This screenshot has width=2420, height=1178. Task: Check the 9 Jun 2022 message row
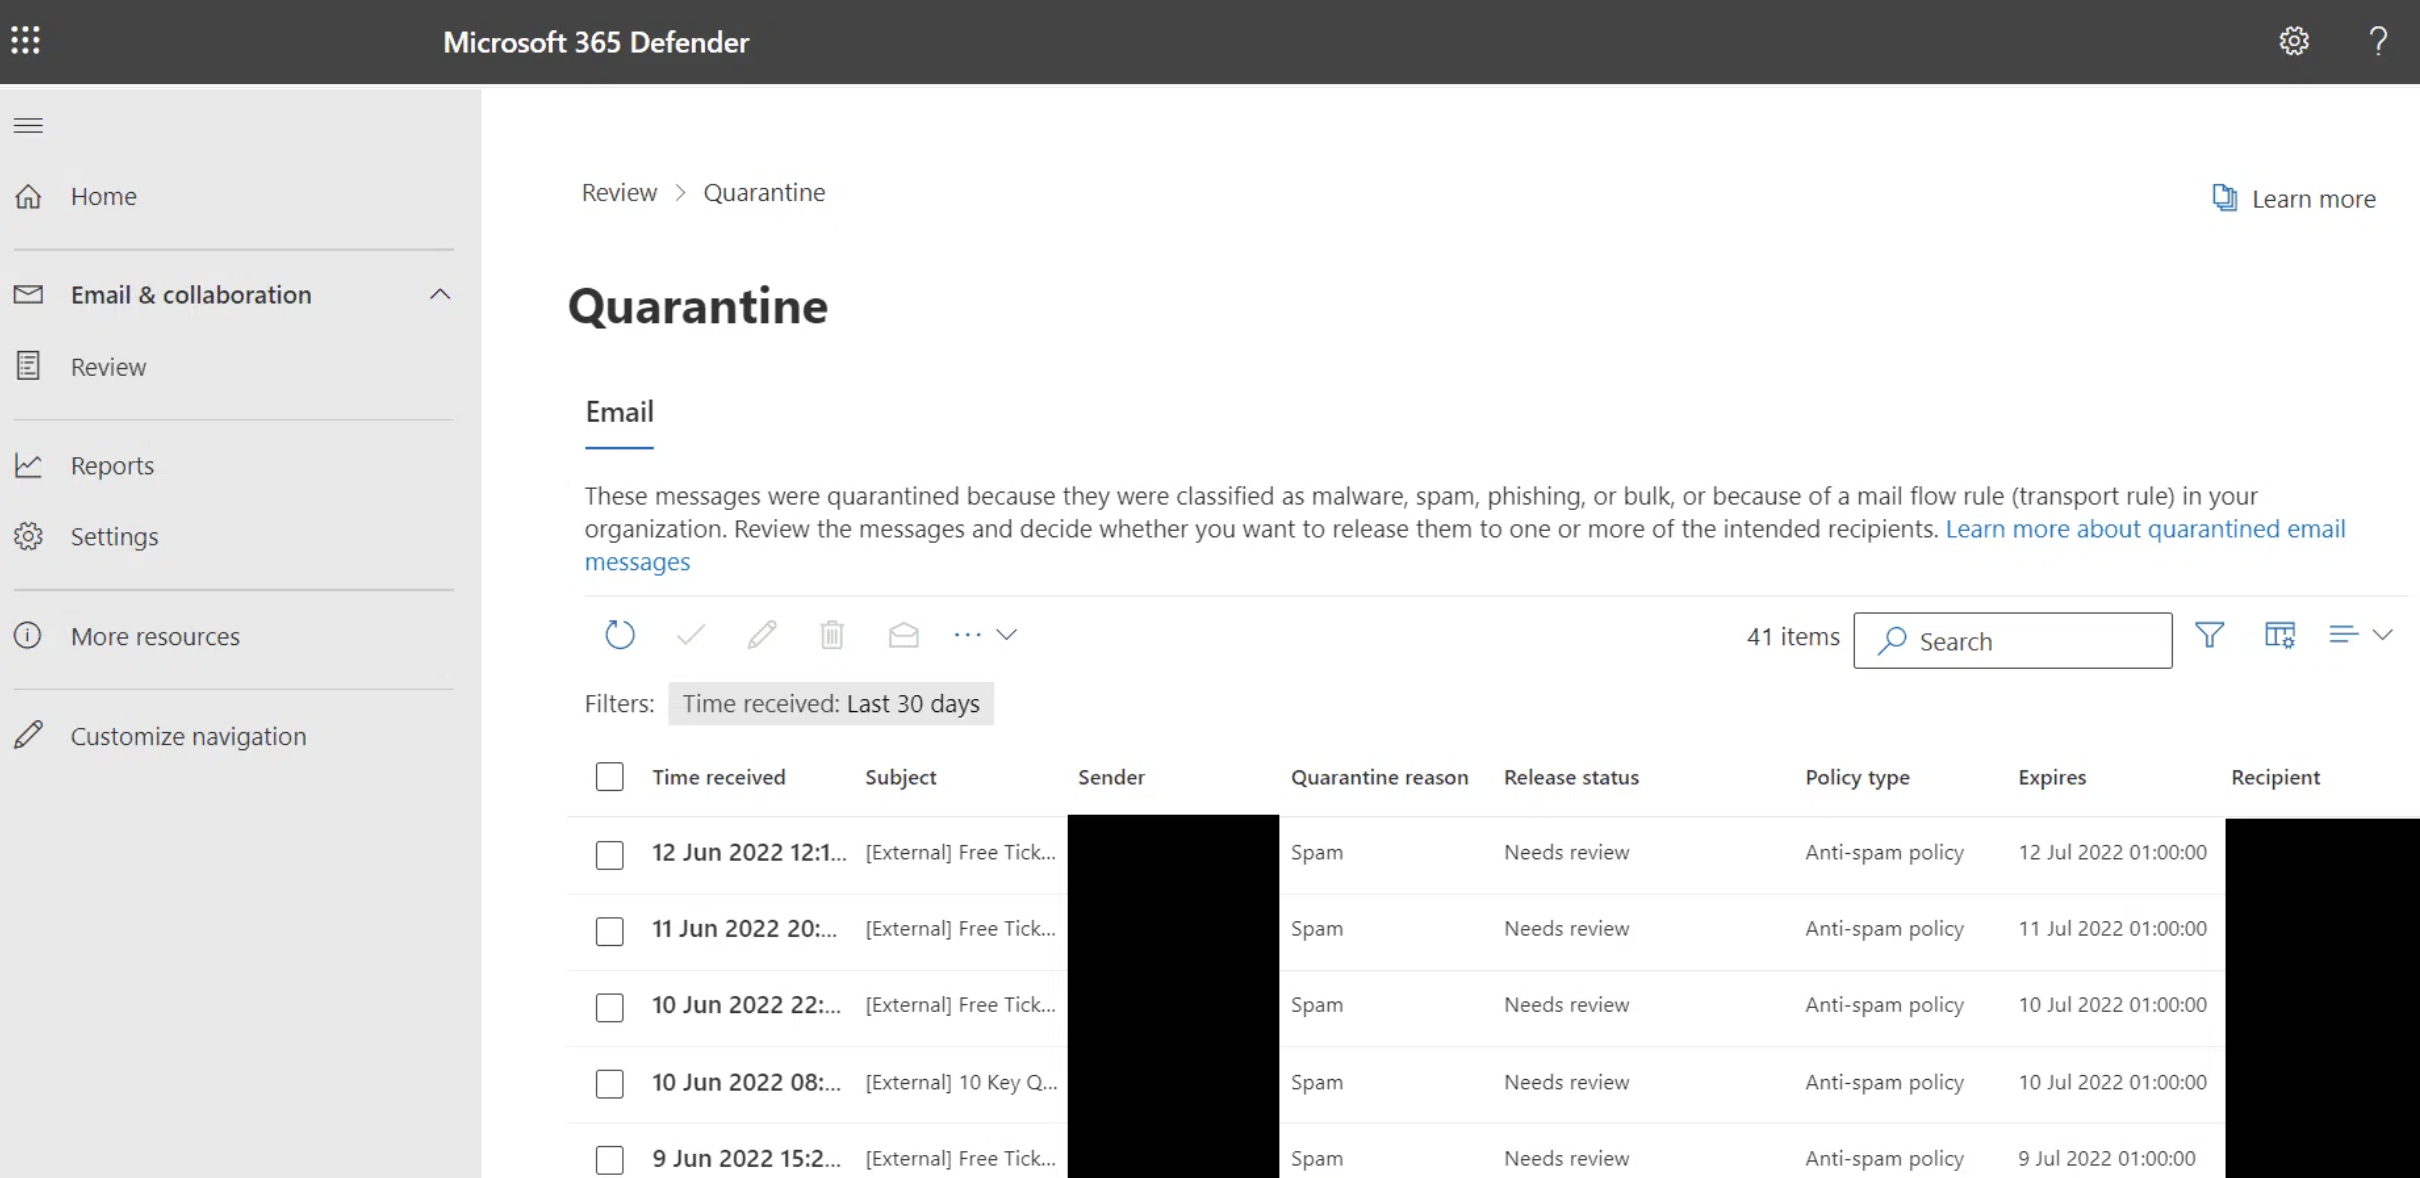pos(609,1160)
